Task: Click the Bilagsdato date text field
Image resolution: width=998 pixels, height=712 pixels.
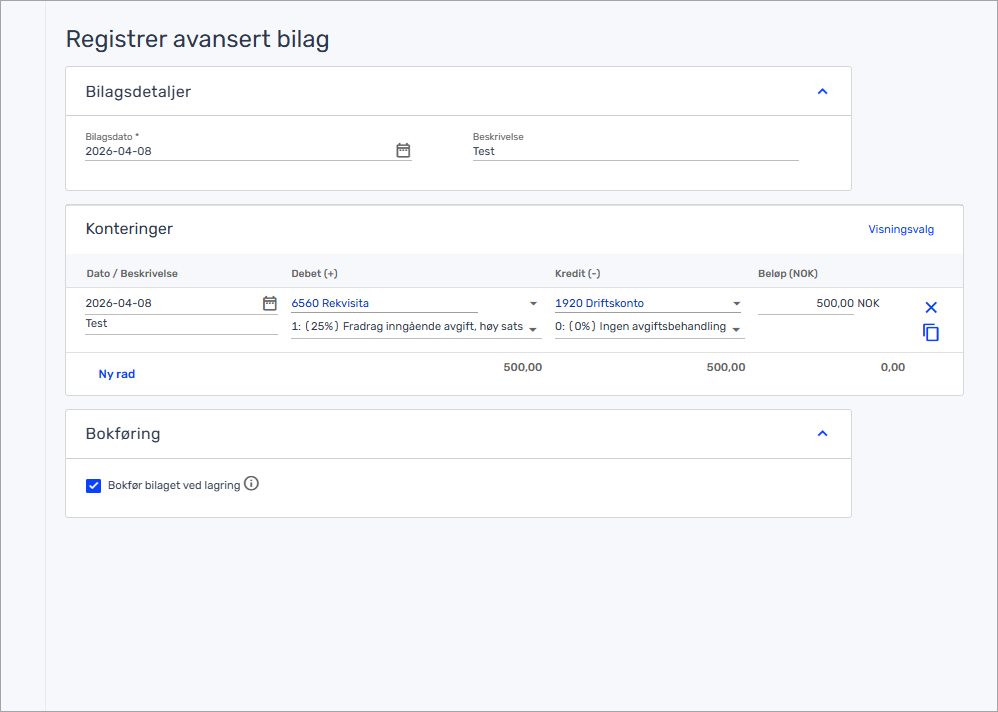Action: click(238, 152)
